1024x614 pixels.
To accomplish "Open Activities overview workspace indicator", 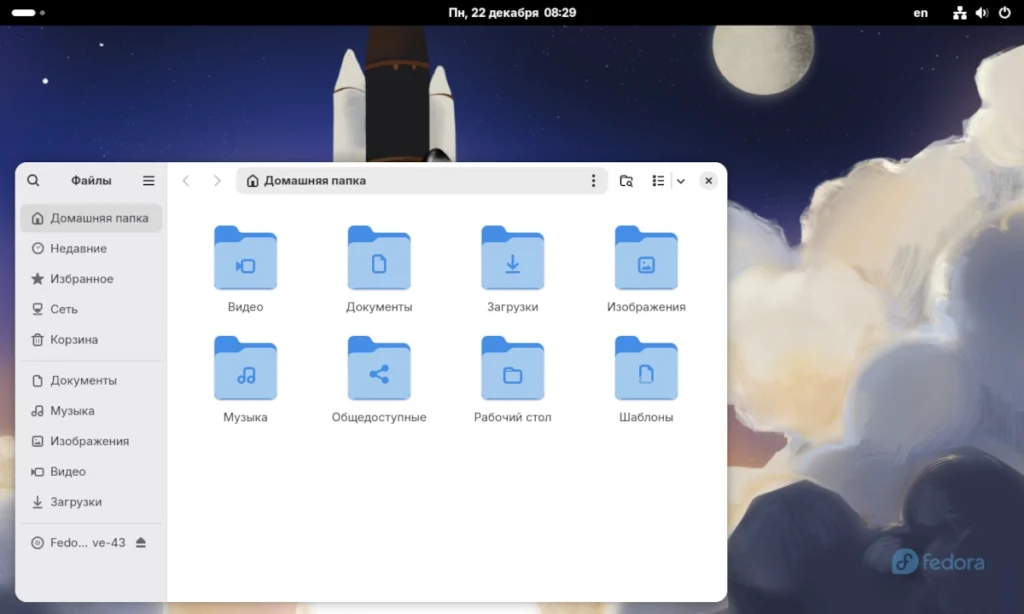I will pos(28,12).
